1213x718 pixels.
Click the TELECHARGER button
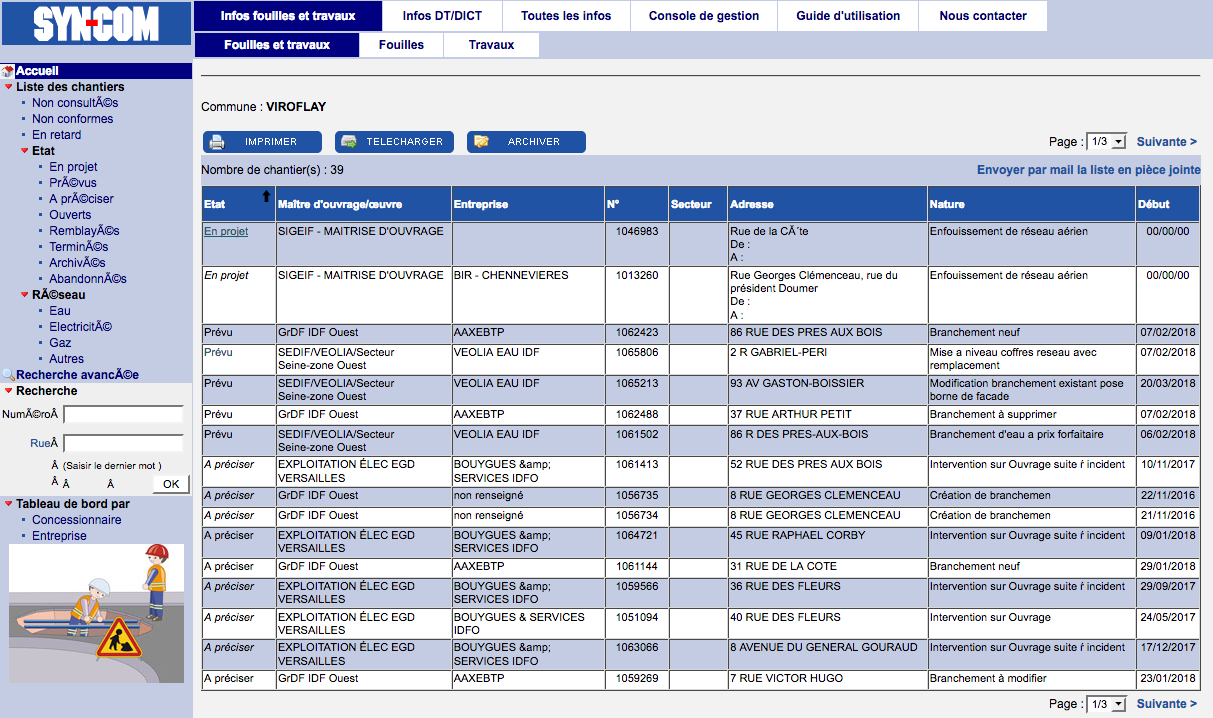(395, 142)
